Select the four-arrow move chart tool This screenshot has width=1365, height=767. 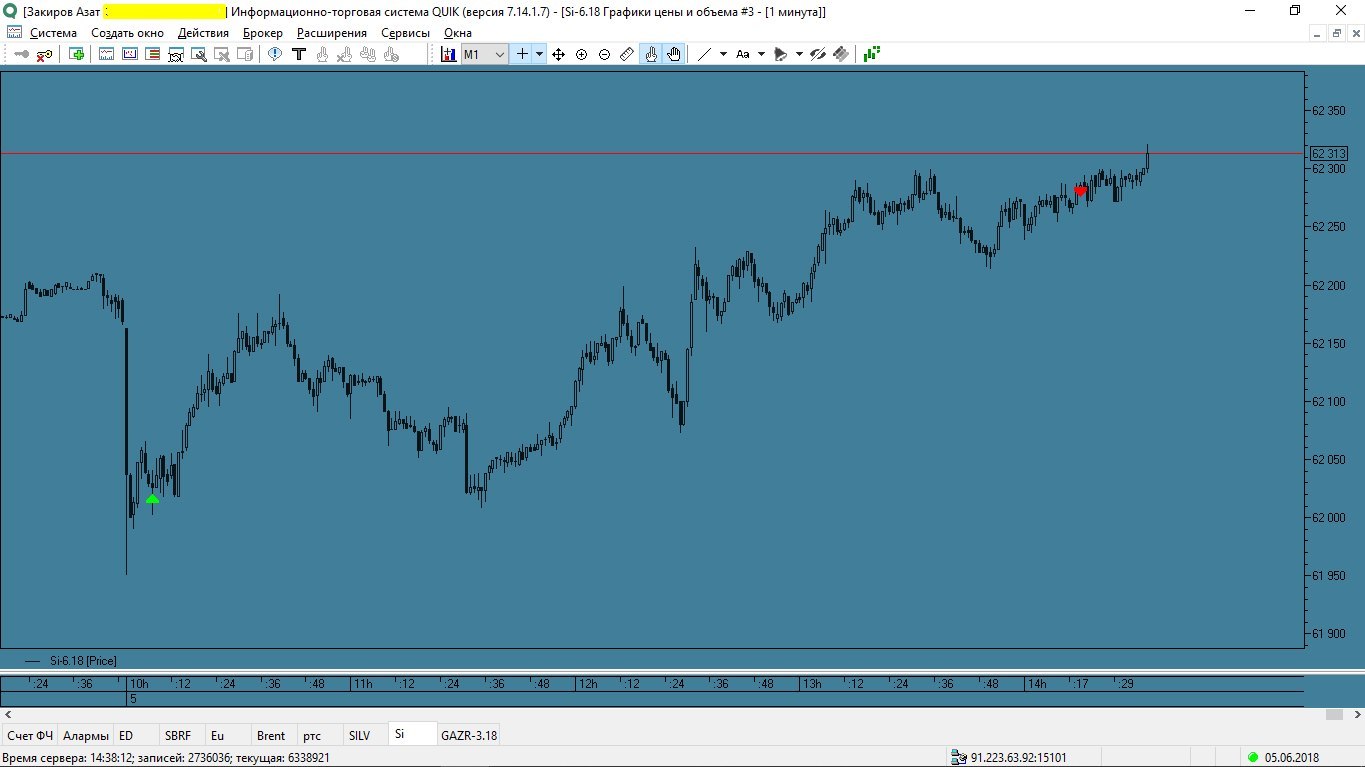(x=558, y=54)
